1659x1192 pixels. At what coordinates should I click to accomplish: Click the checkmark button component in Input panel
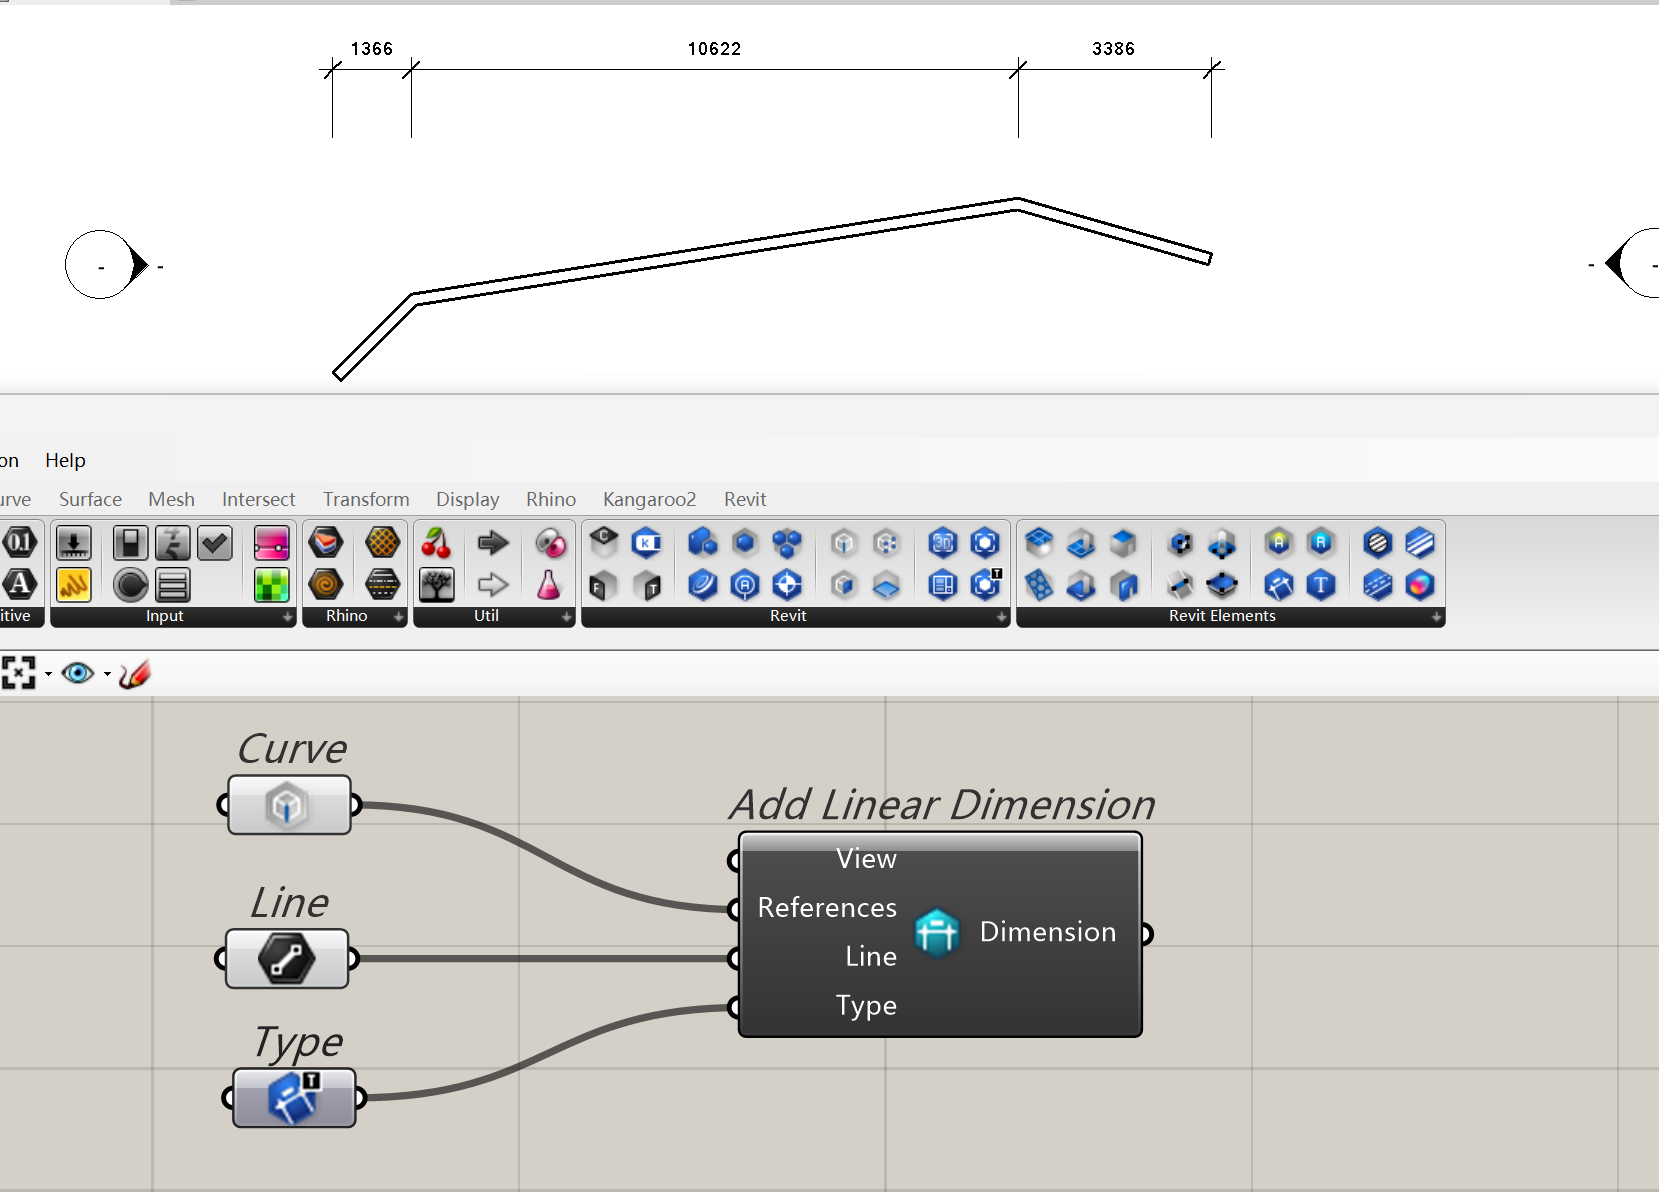click(214, 543)
